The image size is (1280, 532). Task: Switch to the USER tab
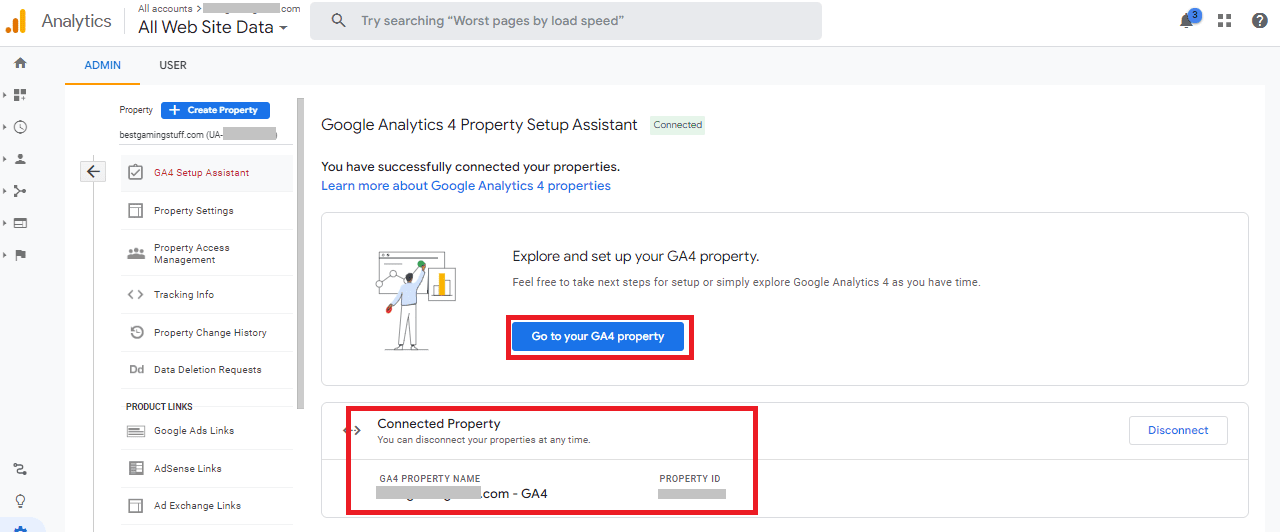point(173,65)
